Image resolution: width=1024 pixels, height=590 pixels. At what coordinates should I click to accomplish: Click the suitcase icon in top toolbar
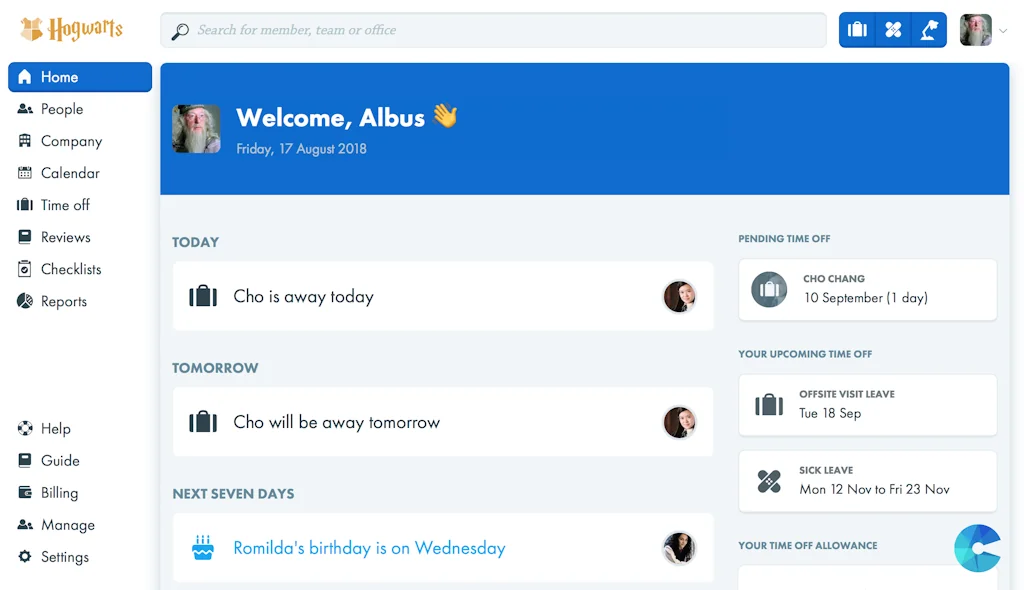point(857,30)
